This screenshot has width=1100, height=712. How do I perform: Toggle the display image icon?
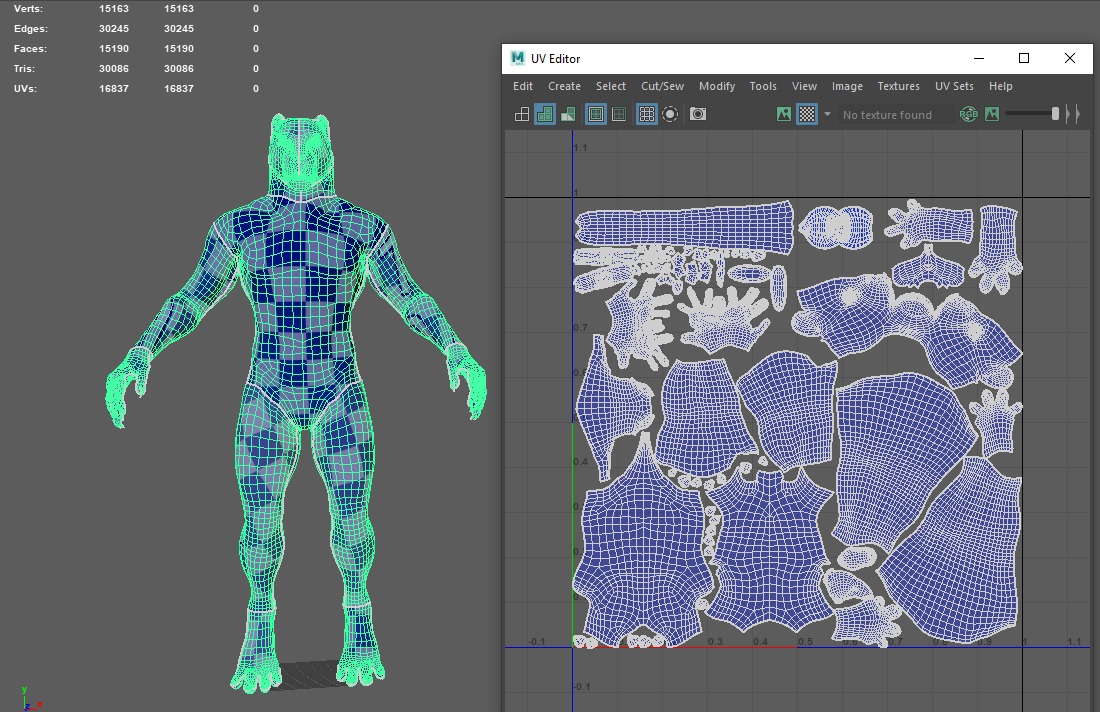tap(784, 114)
